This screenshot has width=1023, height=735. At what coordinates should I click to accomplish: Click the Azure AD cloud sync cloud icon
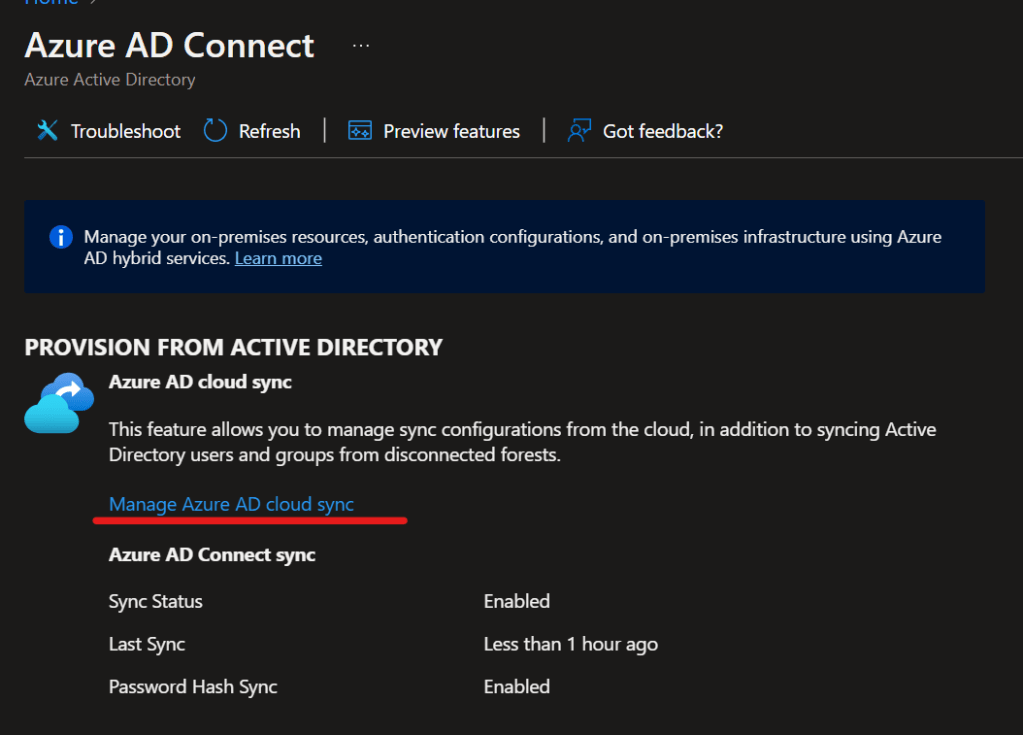pyautogui.click(x=59, y=403)
